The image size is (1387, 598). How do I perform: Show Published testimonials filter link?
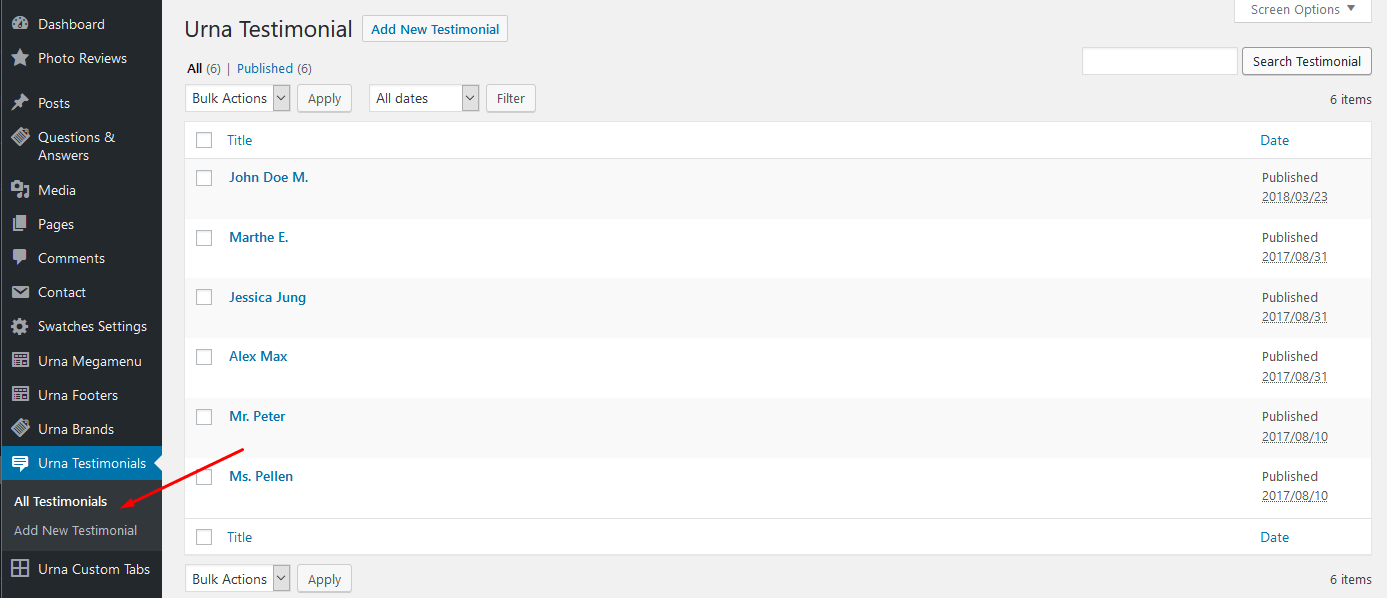coord(265,69)
